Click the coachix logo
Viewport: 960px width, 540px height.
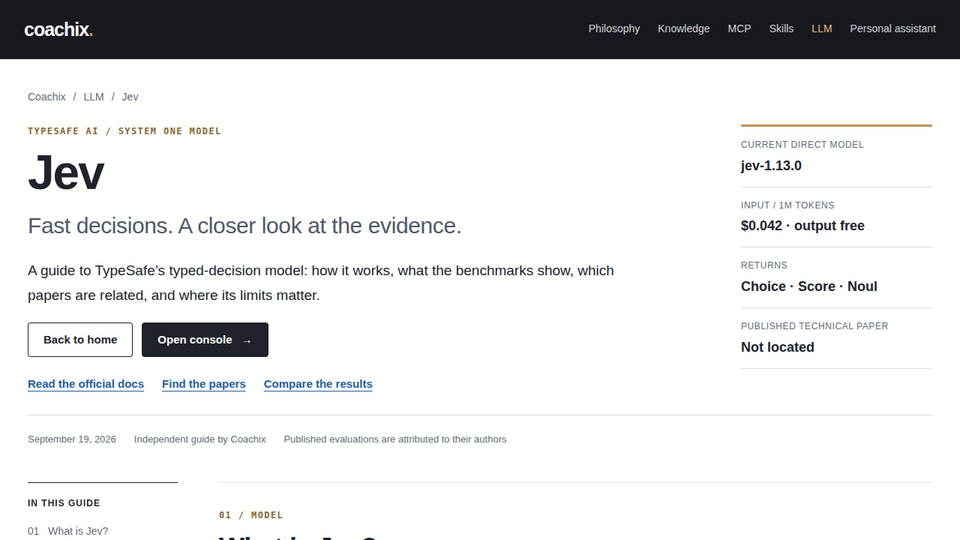click(58, 29)
